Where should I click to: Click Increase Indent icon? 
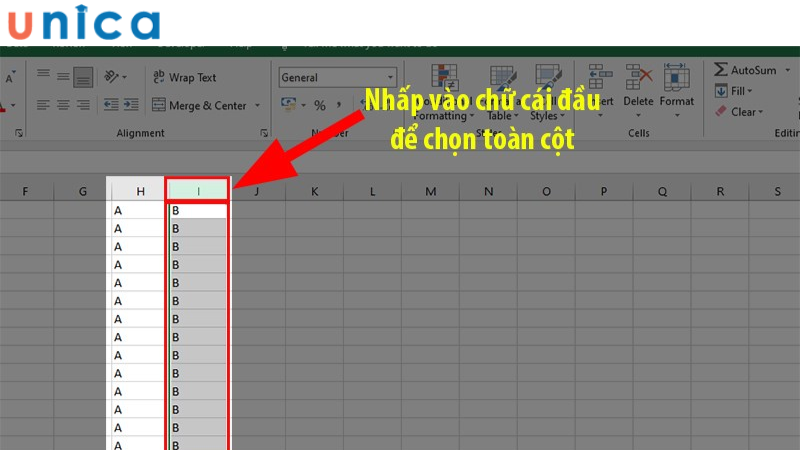click(x=131, y=105)
